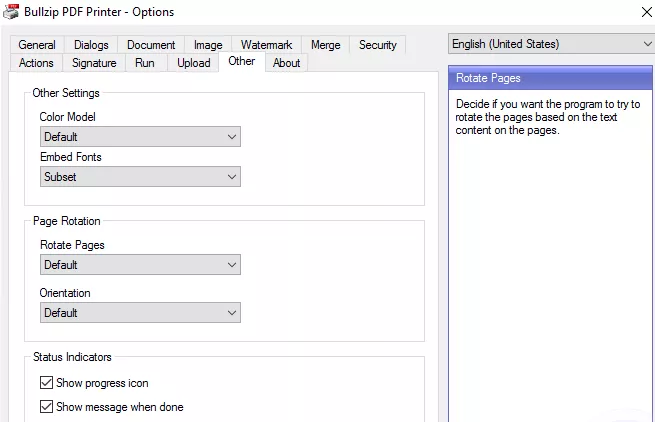Switch to the General tab
The height and width of the screenshot is (422, 655).
pyautogui.click(x=37, y=45)
